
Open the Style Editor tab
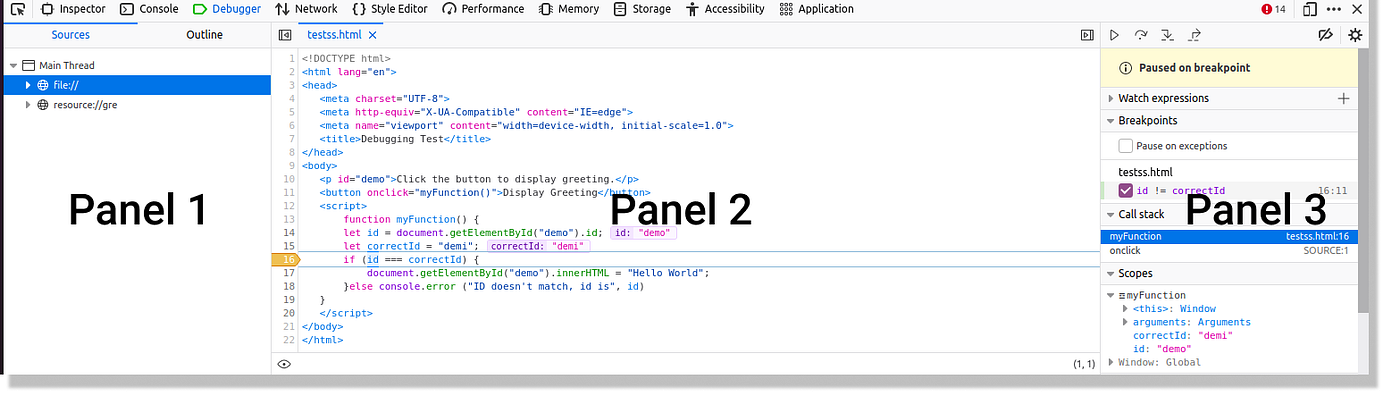point(391,9)
